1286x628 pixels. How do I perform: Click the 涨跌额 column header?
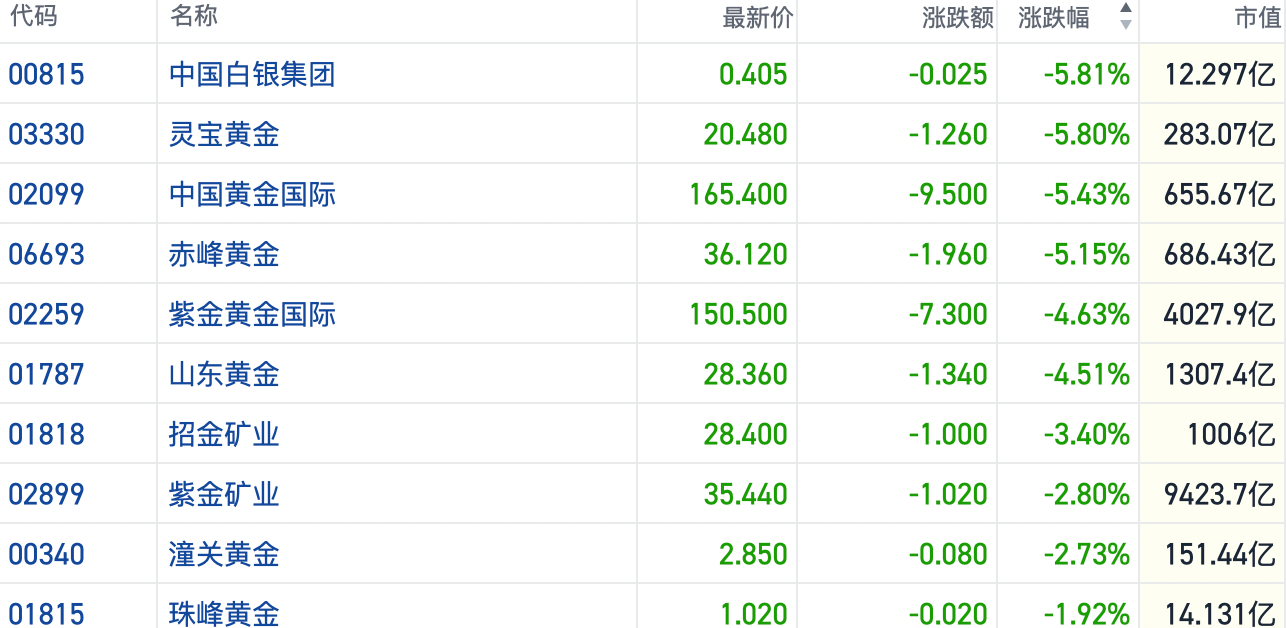coord(957,18)
